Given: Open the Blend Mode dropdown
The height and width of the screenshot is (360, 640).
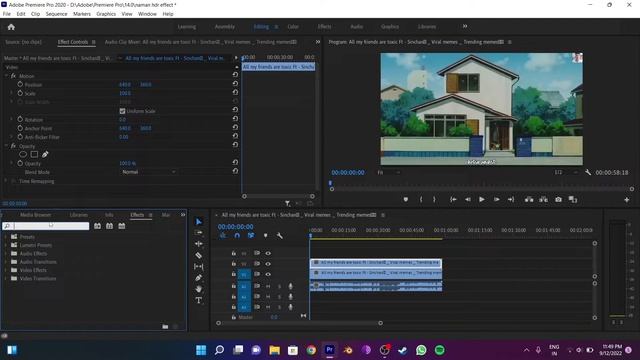Looking at the screenshot, I should pos(148,172).
